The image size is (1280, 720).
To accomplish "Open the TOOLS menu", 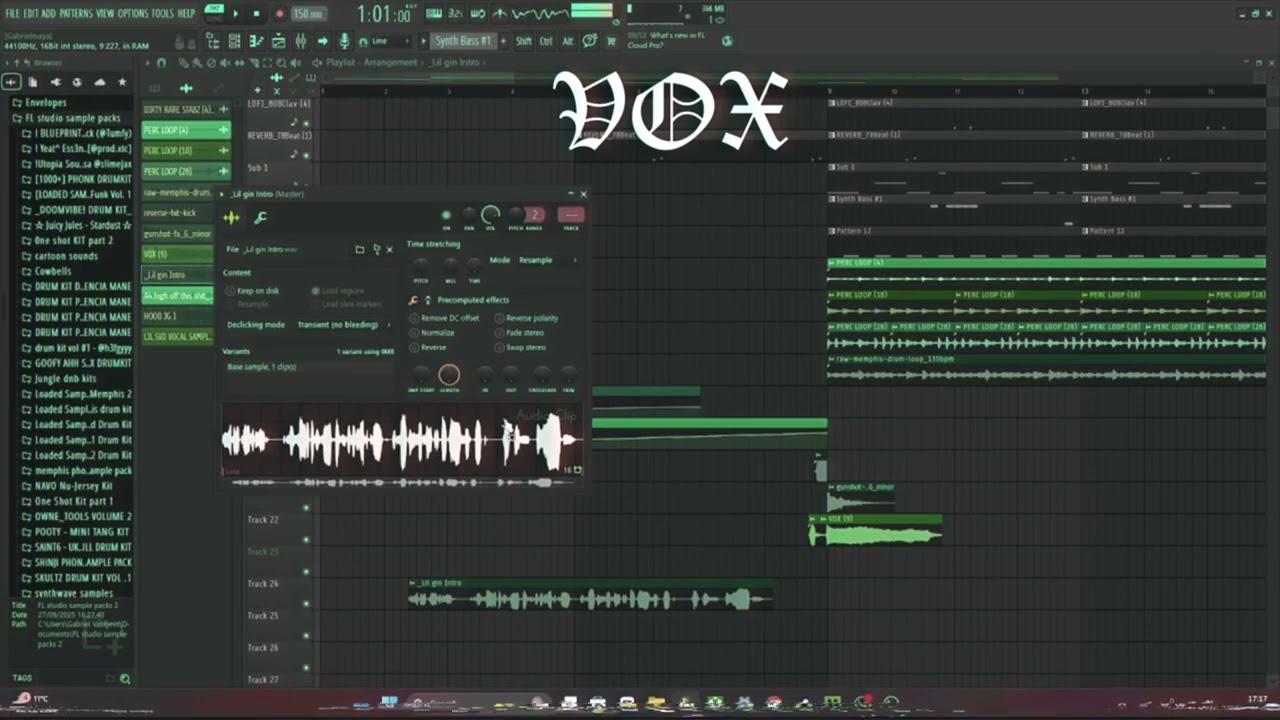I will pos(162,13).
